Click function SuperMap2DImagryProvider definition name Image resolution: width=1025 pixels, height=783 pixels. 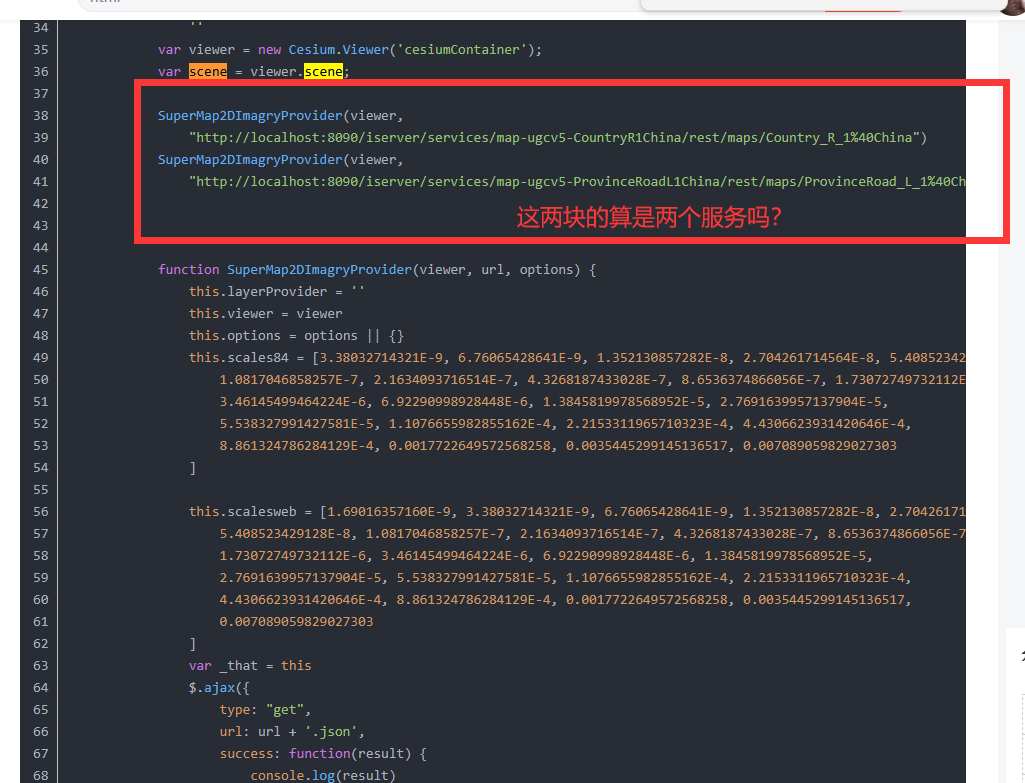tap(319, 270)
